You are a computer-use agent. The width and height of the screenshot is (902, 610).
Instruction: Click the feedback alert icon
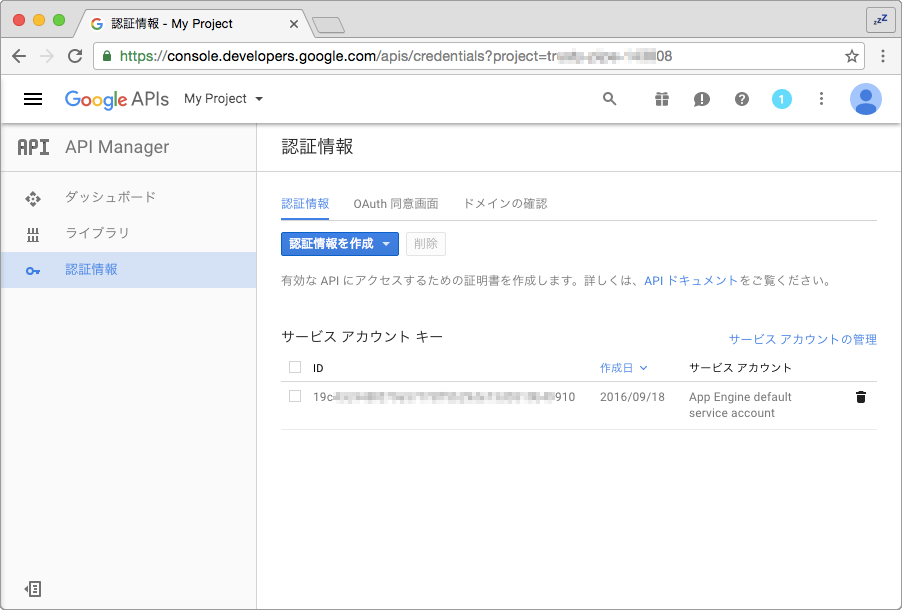(x=702, y=99)
